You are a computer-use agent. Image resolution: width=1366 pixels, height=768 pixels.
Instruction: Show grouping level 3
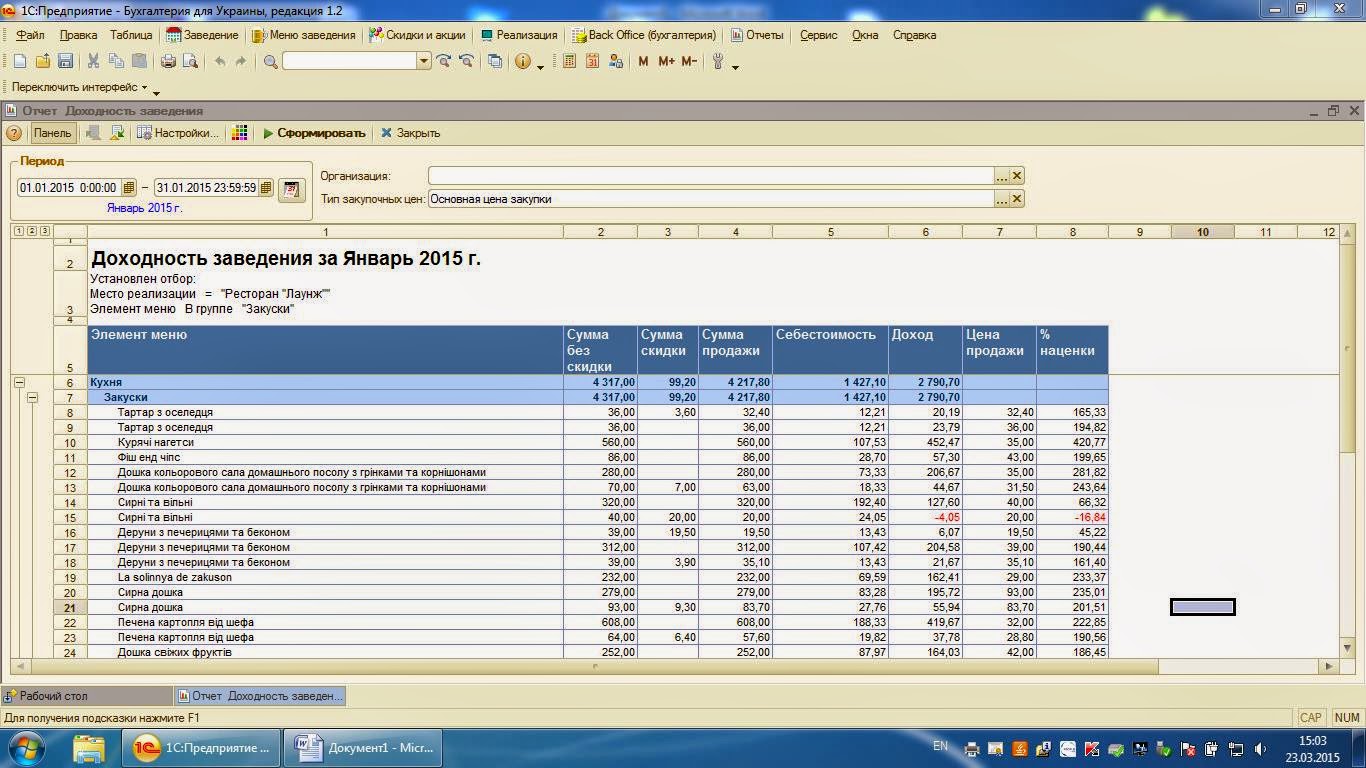coord(43,231)
